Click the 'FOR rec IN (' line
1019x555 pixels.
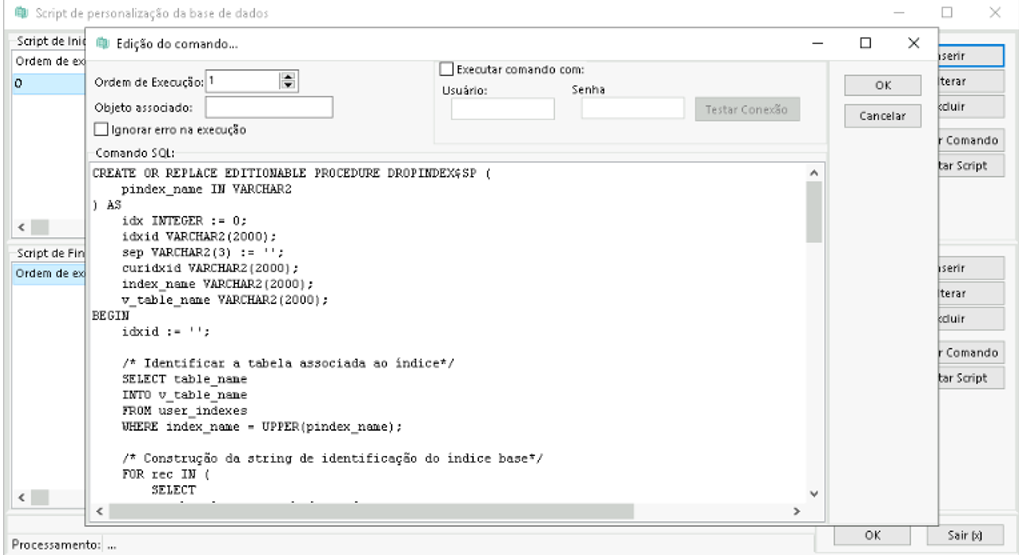tap(166, 474)
